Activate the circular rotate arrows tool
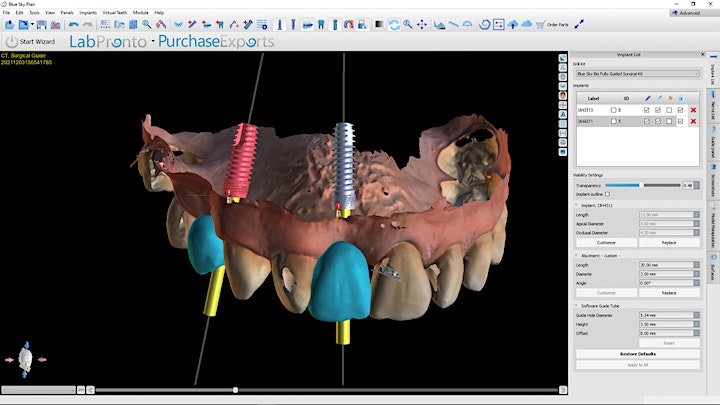720x405 pixels. click(394, 25)
